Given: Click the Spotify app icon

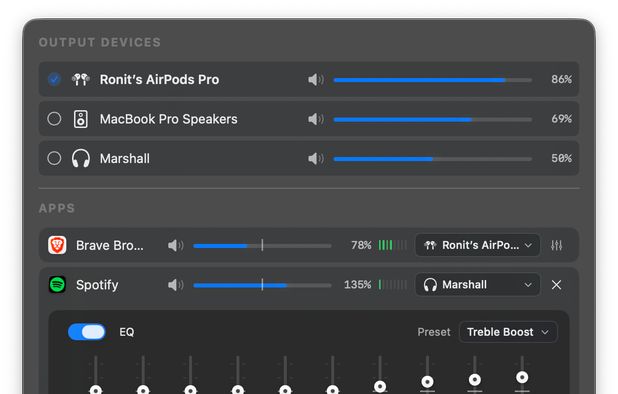Looking at the screenshot, I should pos(57,285).
